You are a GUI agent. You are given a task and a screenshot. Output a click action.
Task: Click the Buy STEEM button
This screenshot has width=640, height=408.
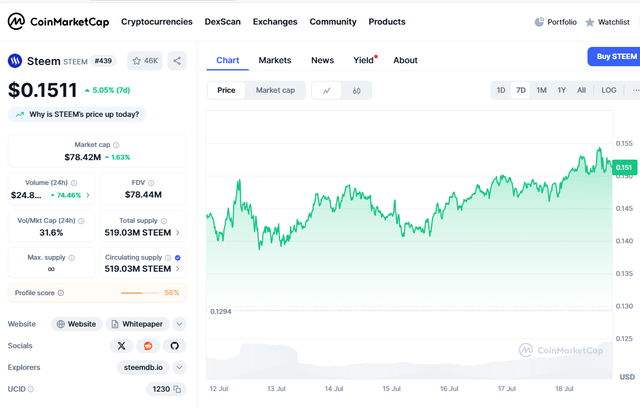tap(614, 56)
